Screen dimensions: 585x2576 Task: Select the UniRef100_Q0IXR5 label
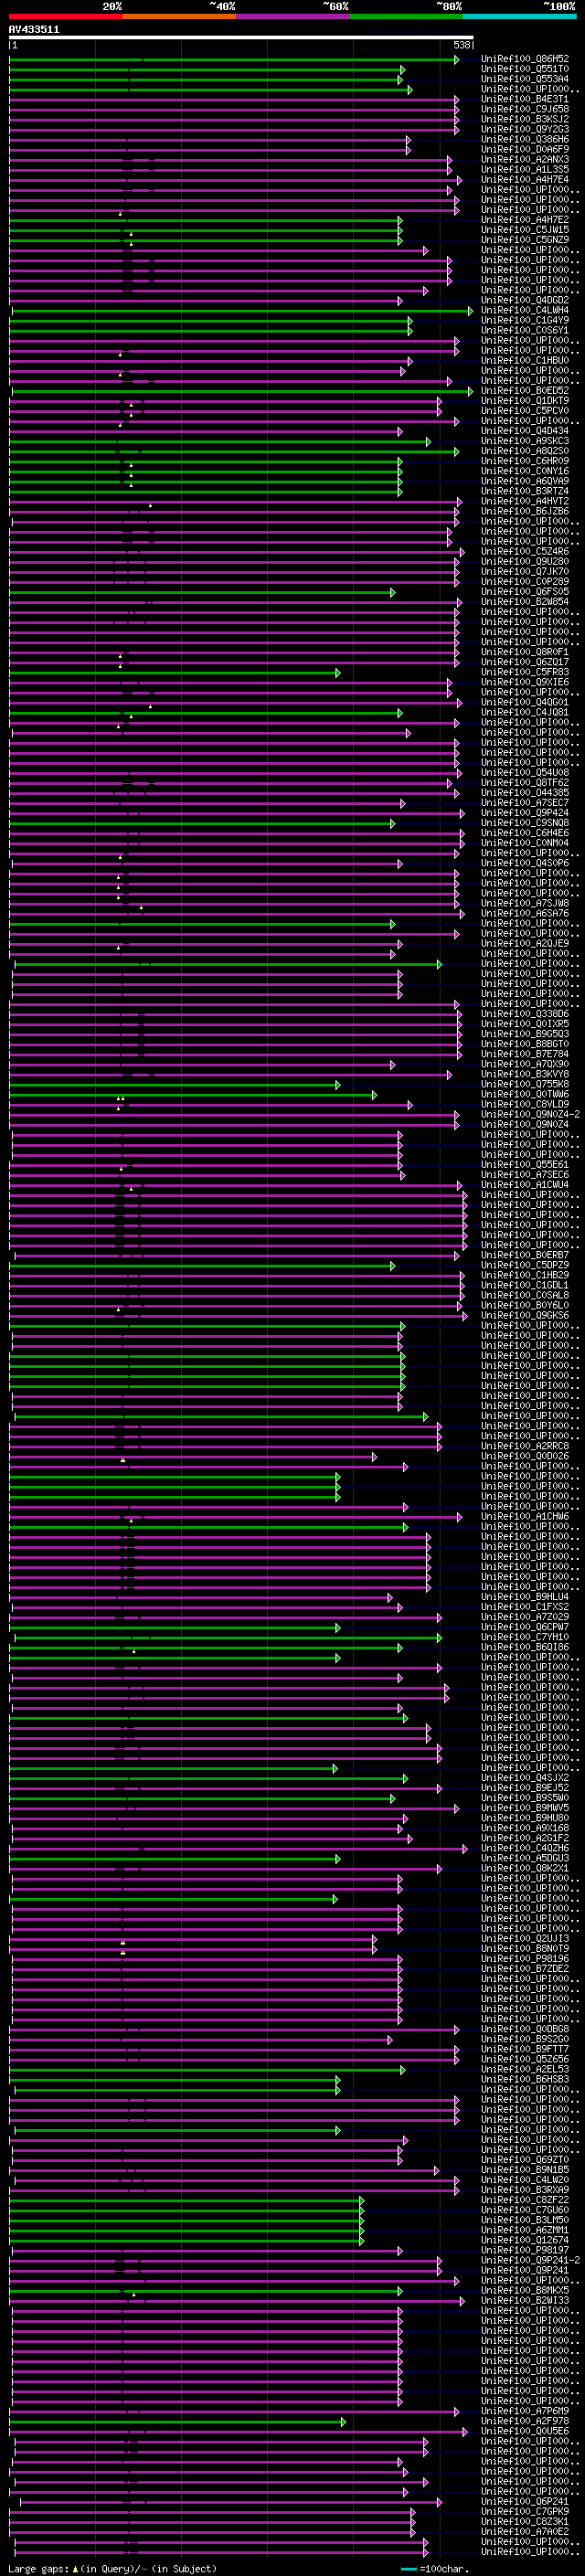tap(525, 1024)
